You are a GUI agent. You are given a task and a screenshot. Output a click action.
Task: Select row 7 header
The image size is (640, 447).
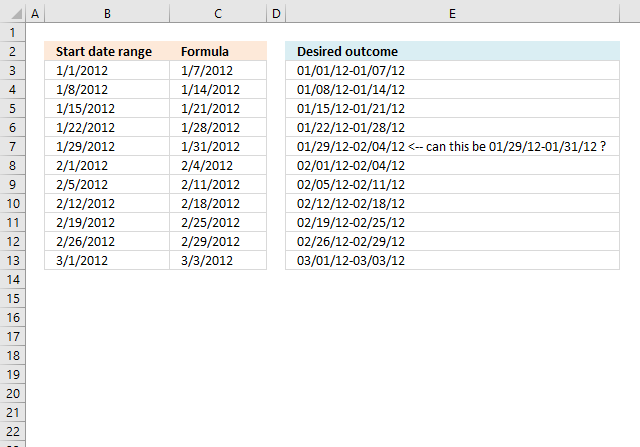[x=14, y=146]
